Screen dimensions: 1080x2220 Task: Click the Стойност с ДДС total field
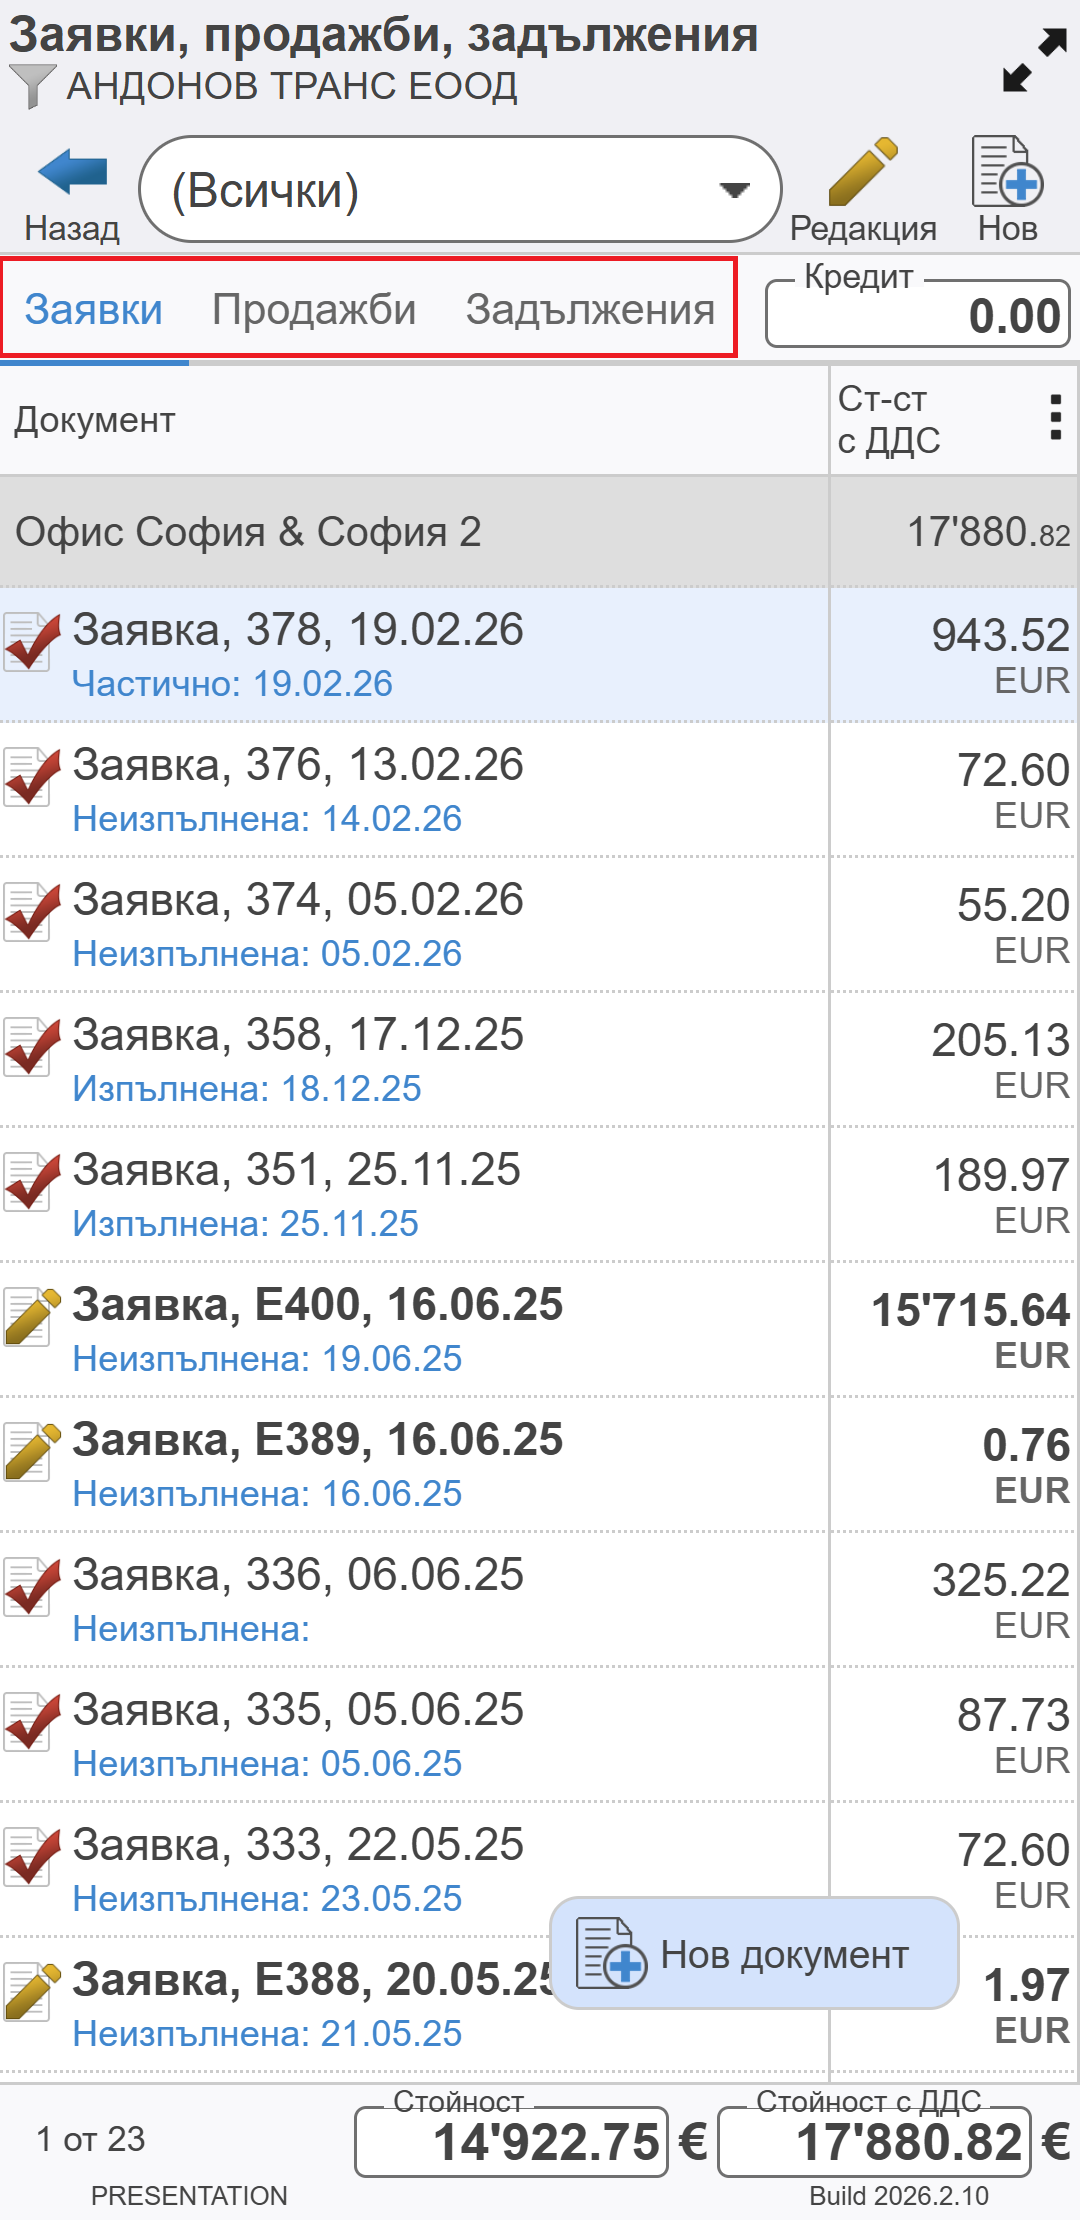click(x=874, y=2142)
